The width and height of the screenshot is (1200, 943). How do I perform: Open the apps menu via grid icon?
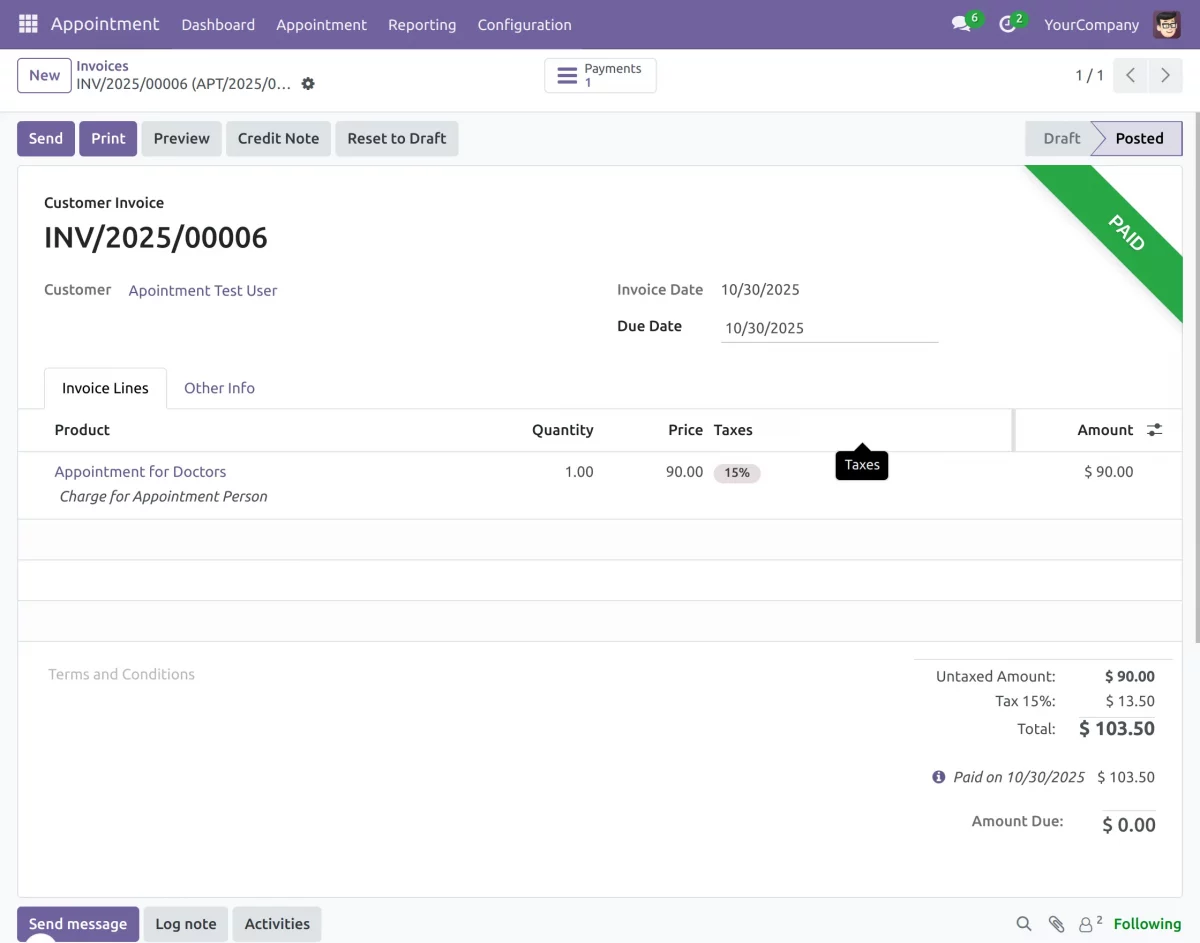[27, 24]
